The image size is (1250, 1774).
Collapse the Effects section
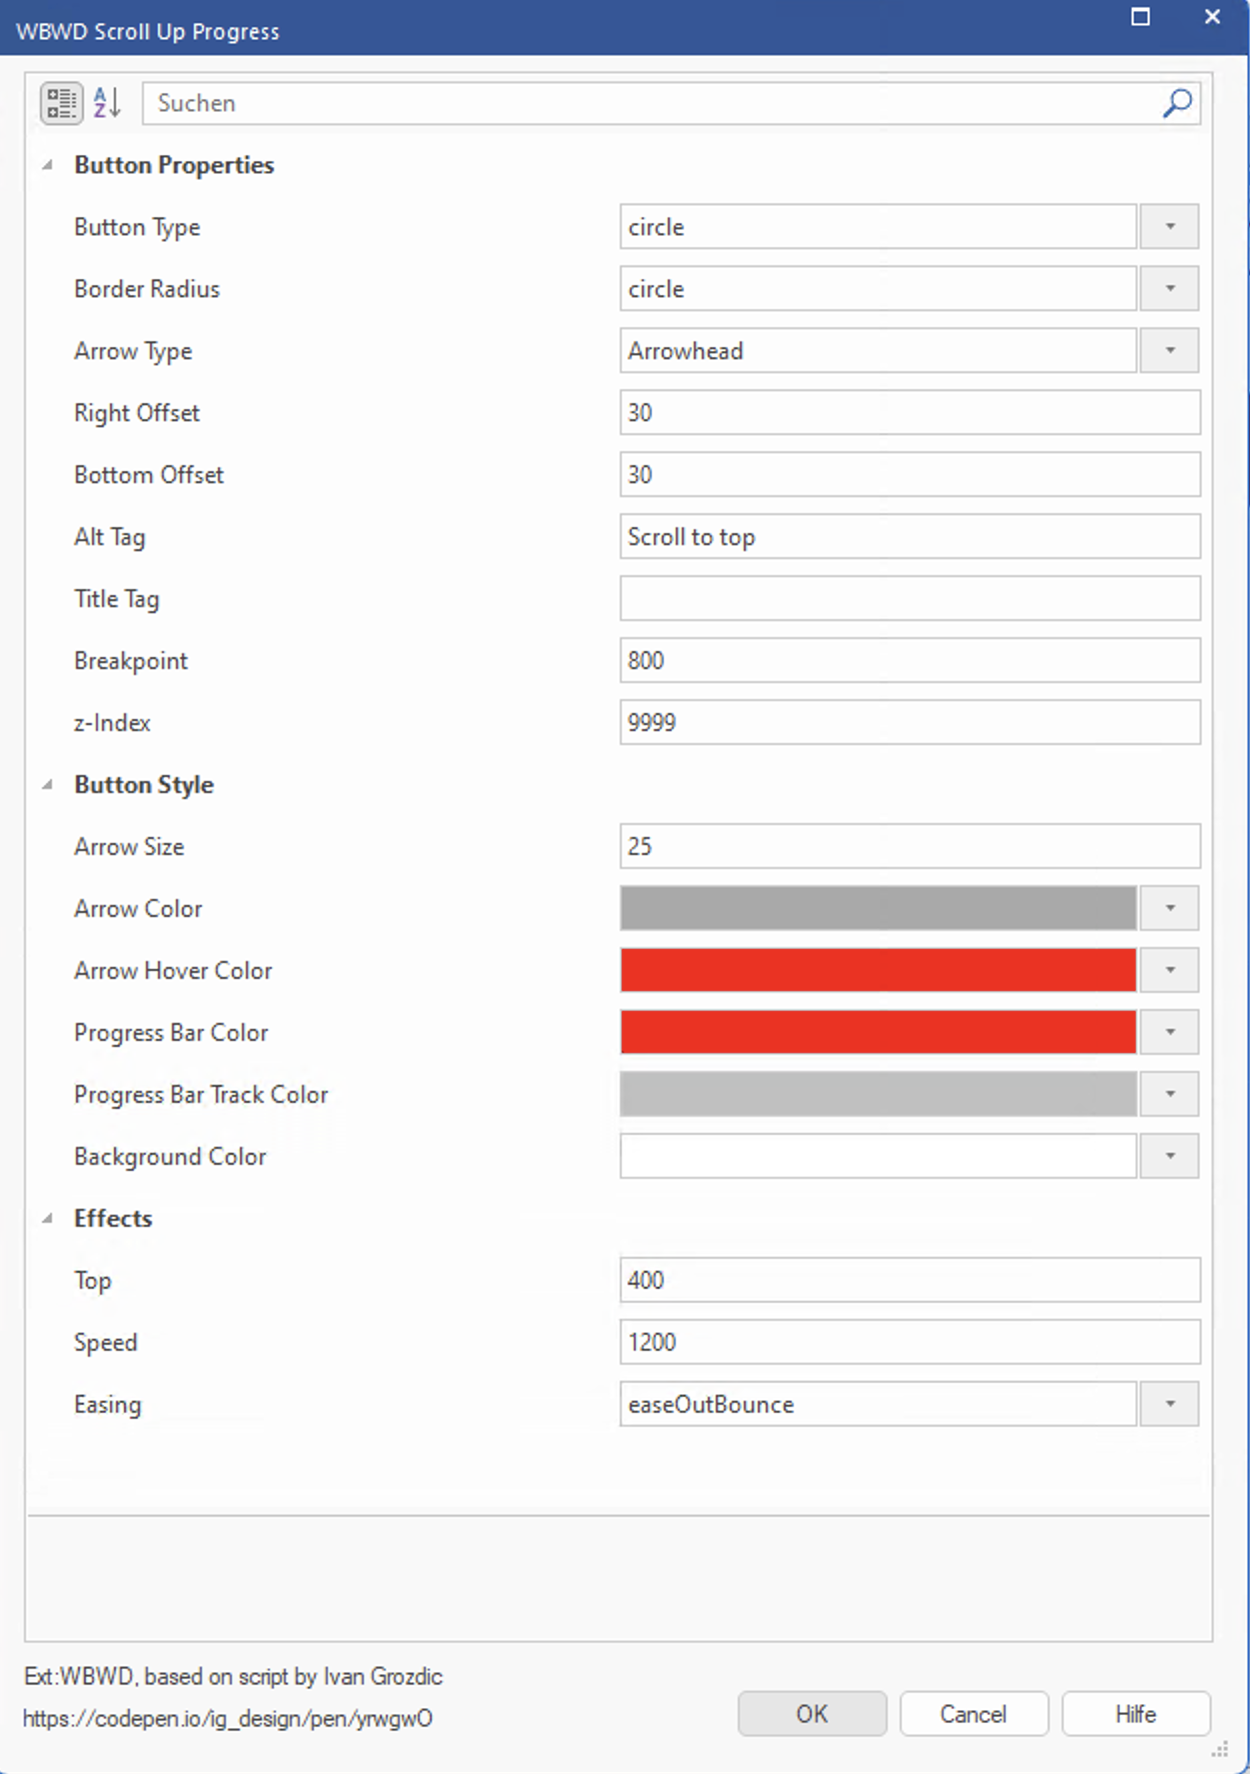click(47, 1218)
